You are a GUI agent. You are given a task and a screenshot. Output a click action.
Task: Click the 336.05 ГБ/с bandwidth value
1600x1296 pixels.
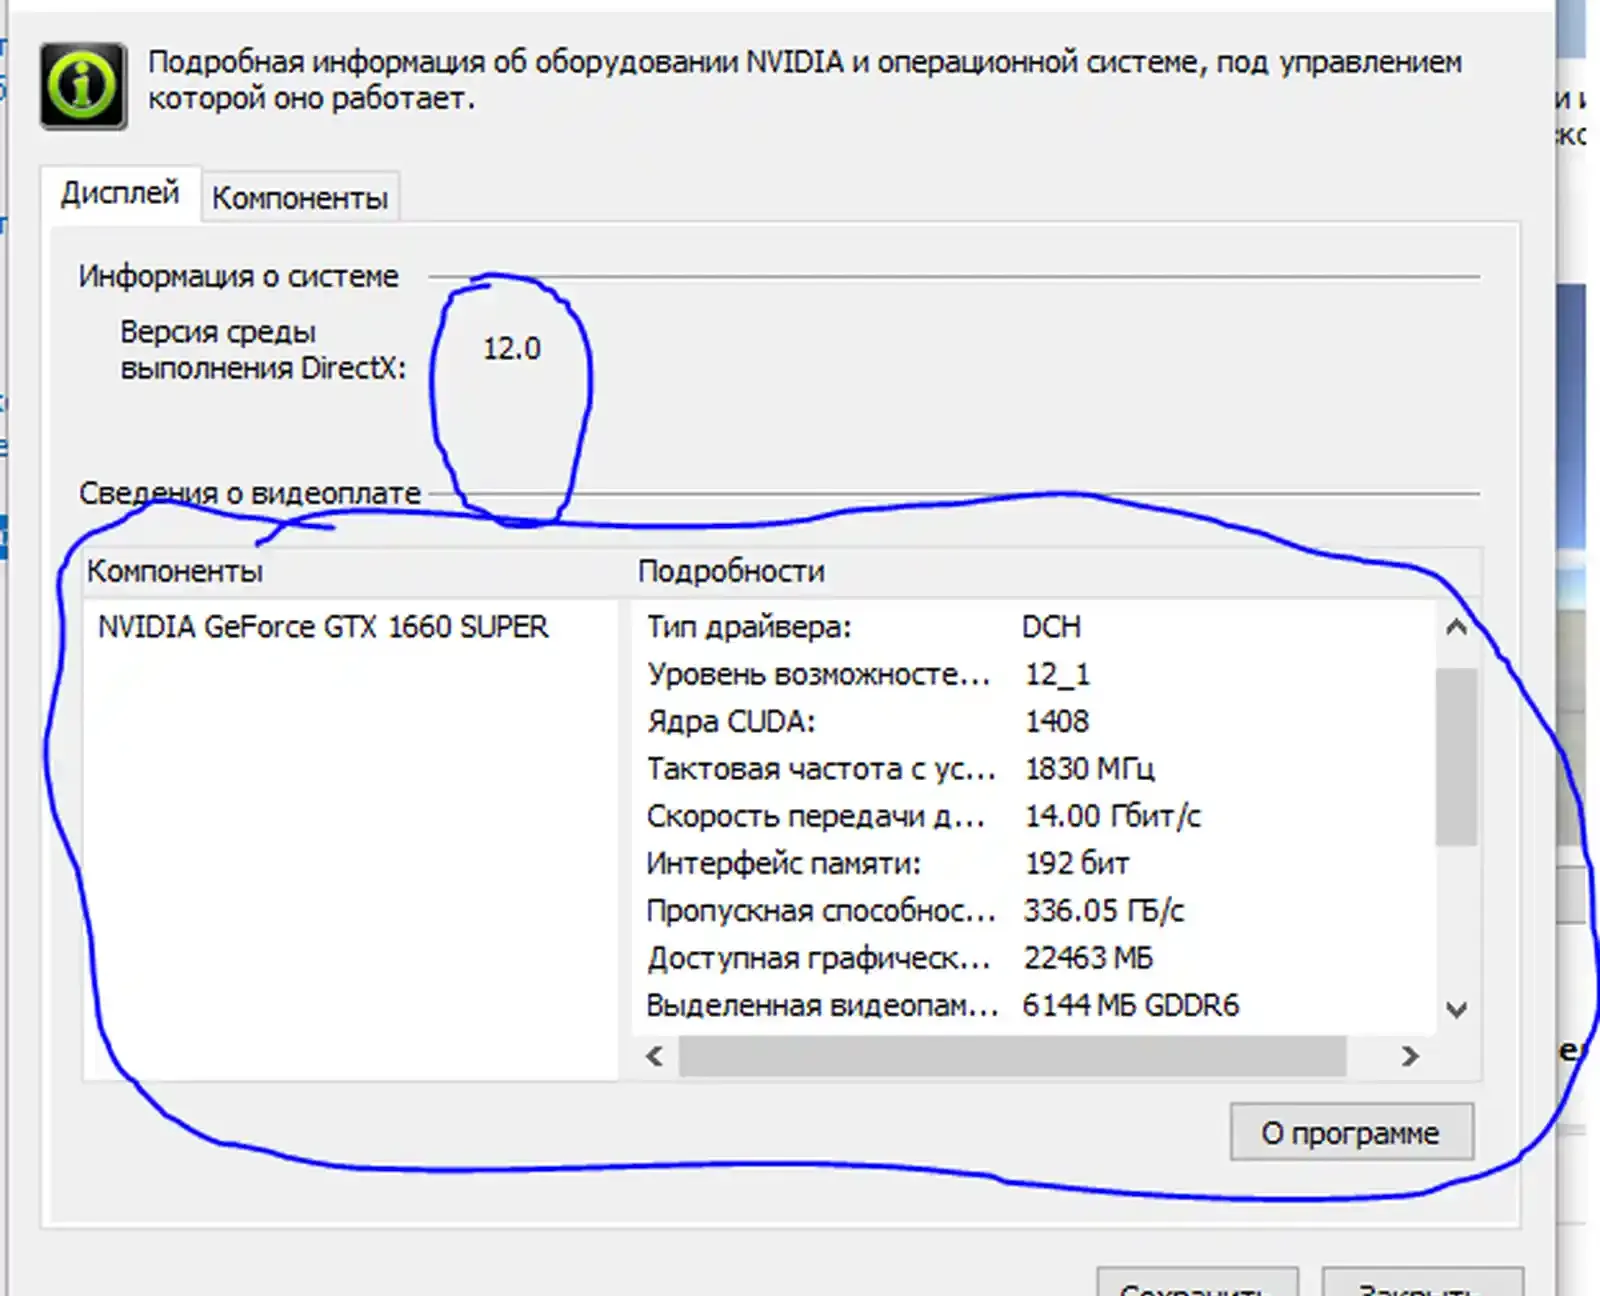1103,910
